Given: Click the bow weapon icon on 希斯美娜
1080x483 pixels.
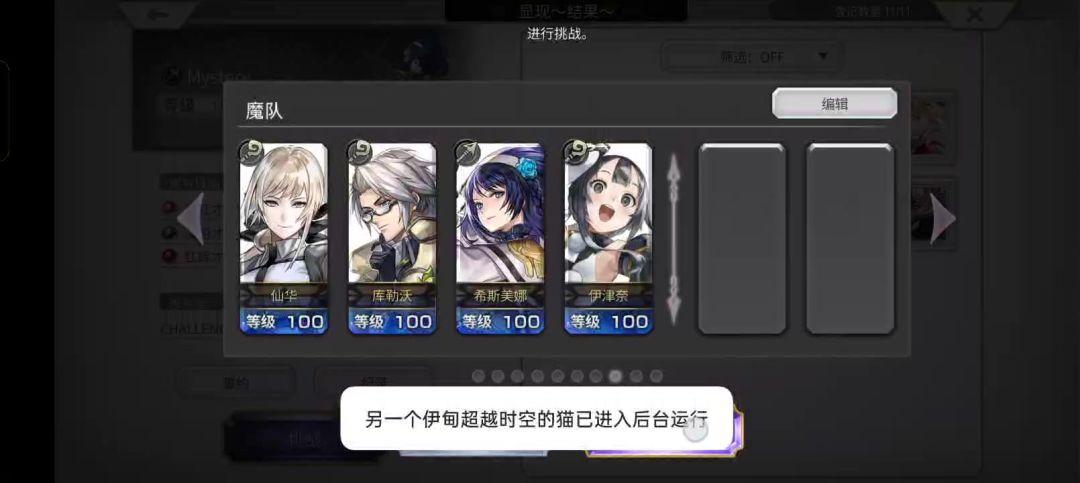Looking at the screenshot, I should coord(467,152).
